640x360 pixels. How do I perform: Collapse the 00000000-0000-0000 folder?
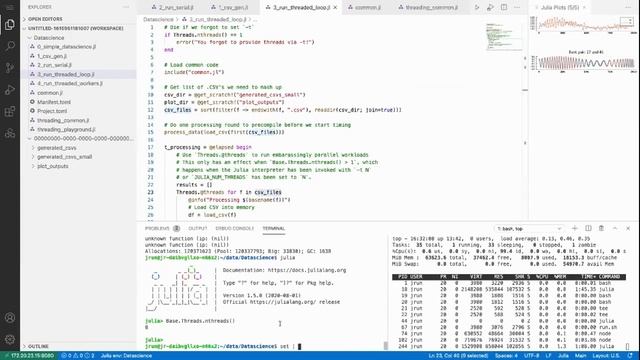click(78, 139)
